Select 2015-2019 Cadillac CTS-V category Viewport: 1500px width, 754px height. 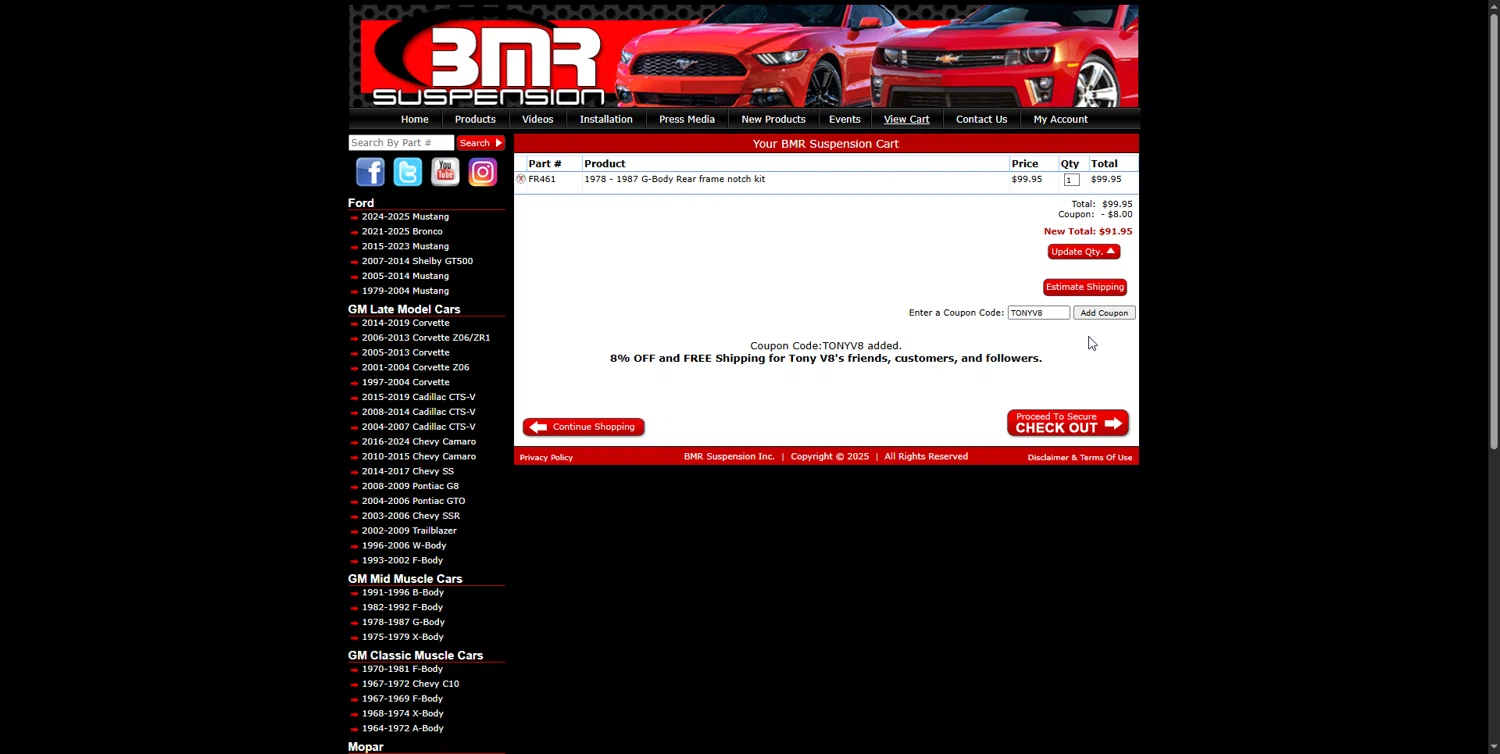pyautogui.click(x=418, y=397)
